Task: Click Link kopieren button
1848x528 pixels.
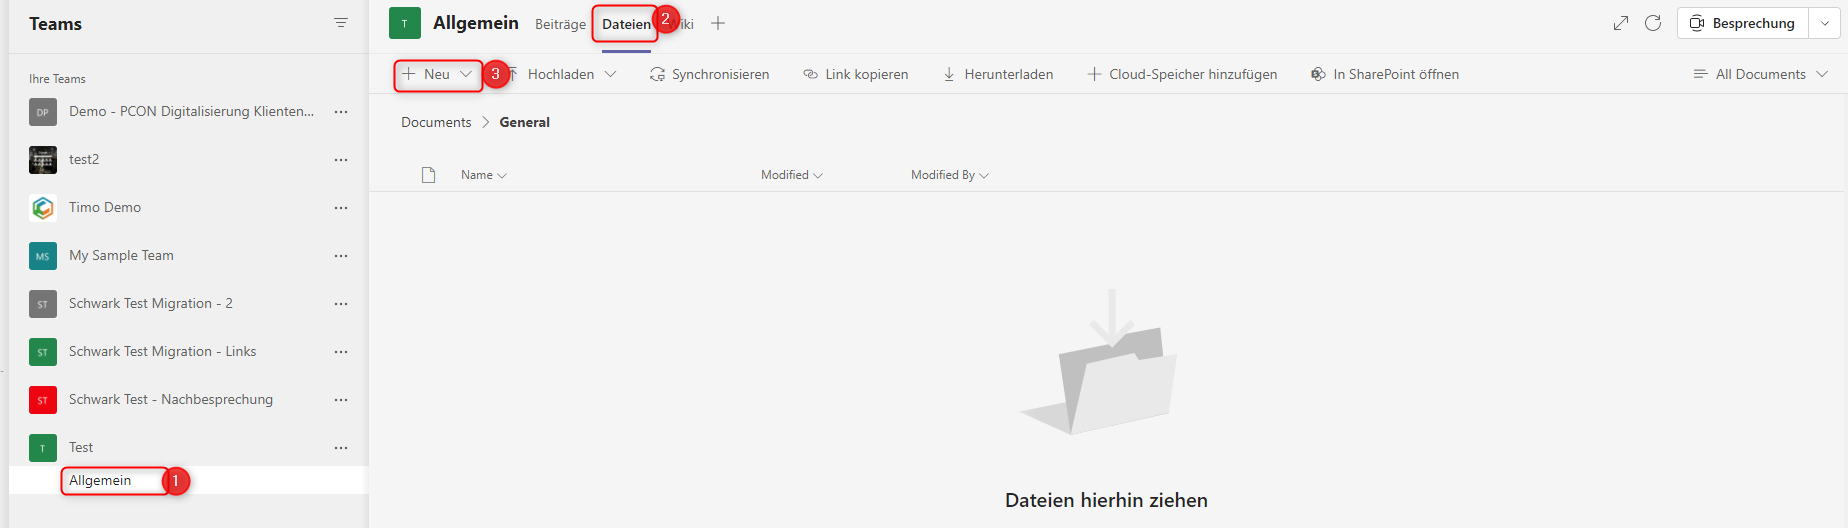Action: (856, 74)
